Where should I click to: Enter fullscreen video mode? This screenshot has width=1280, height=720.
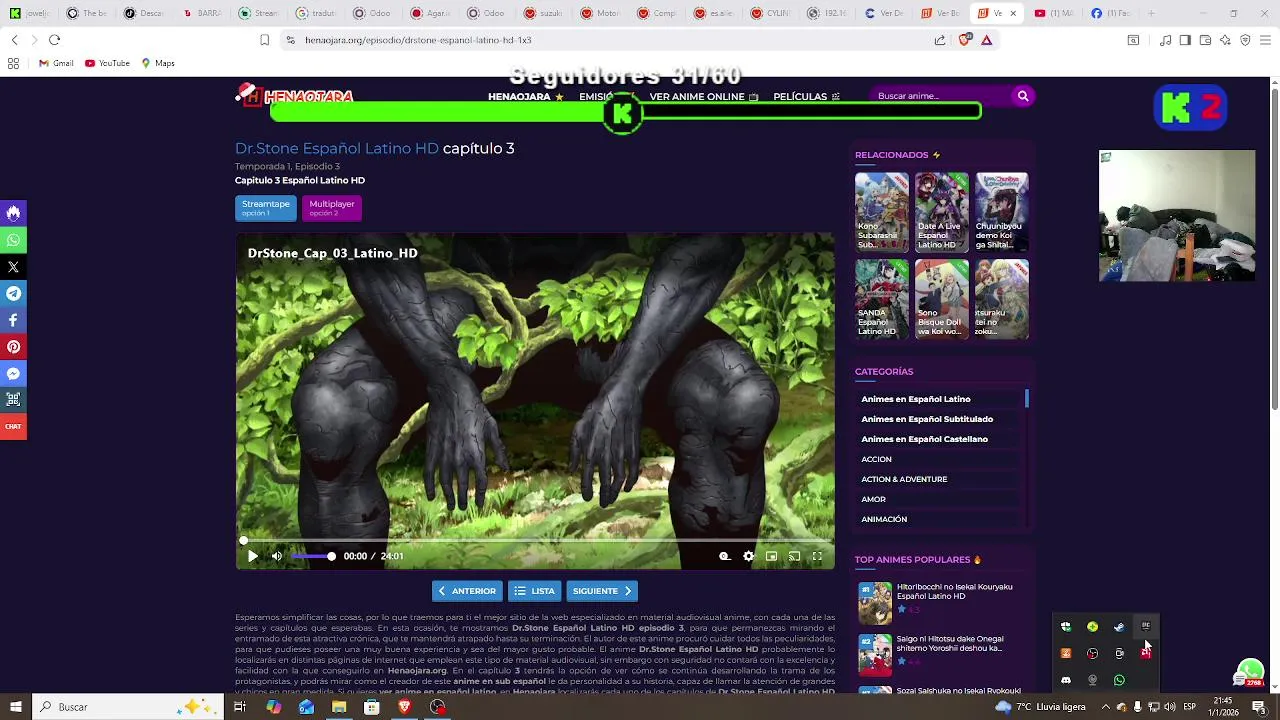[817, 556]
